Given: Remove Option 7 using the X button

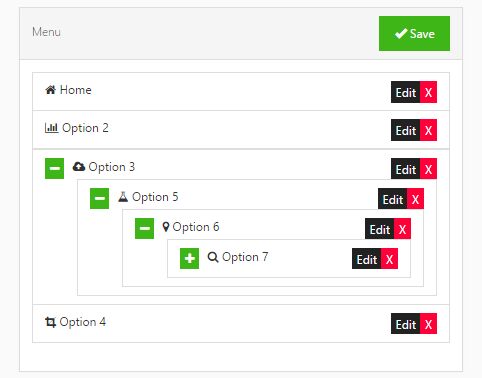Looking at the screenshot, I should click(389, 259).
